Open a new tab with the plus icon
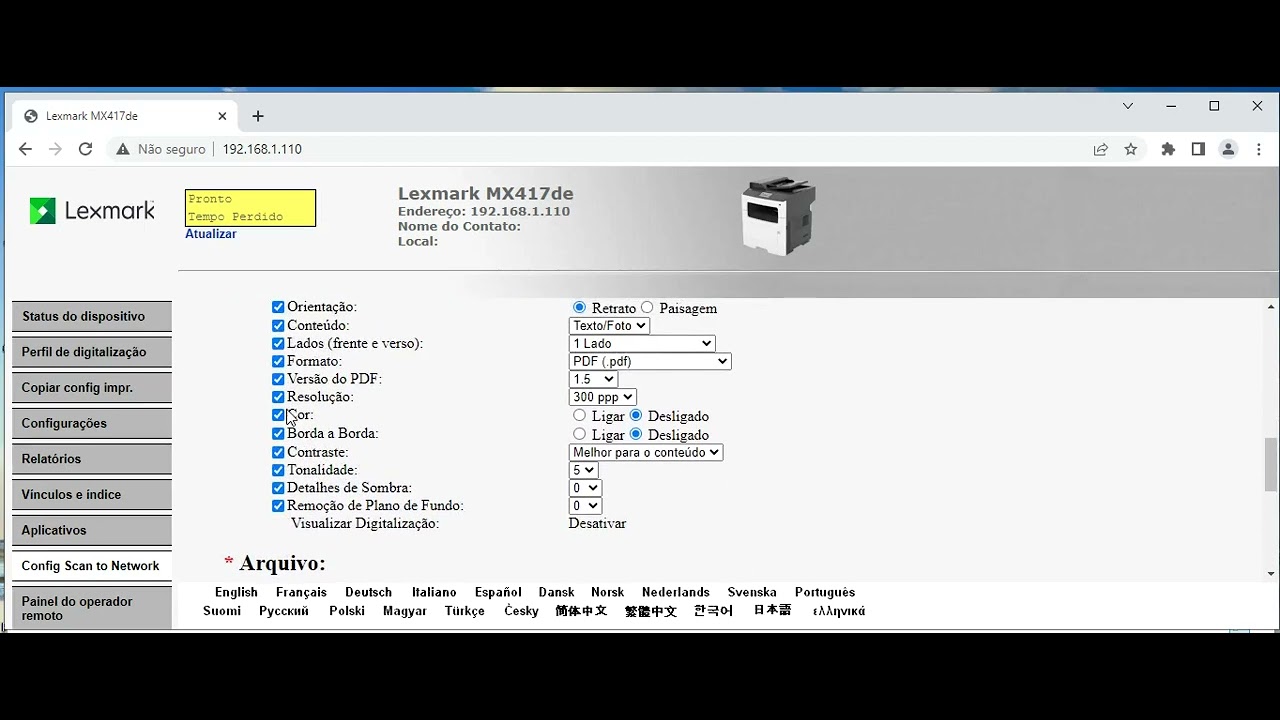The width and height of the screenshot is (1280, 720). (258, 116)
